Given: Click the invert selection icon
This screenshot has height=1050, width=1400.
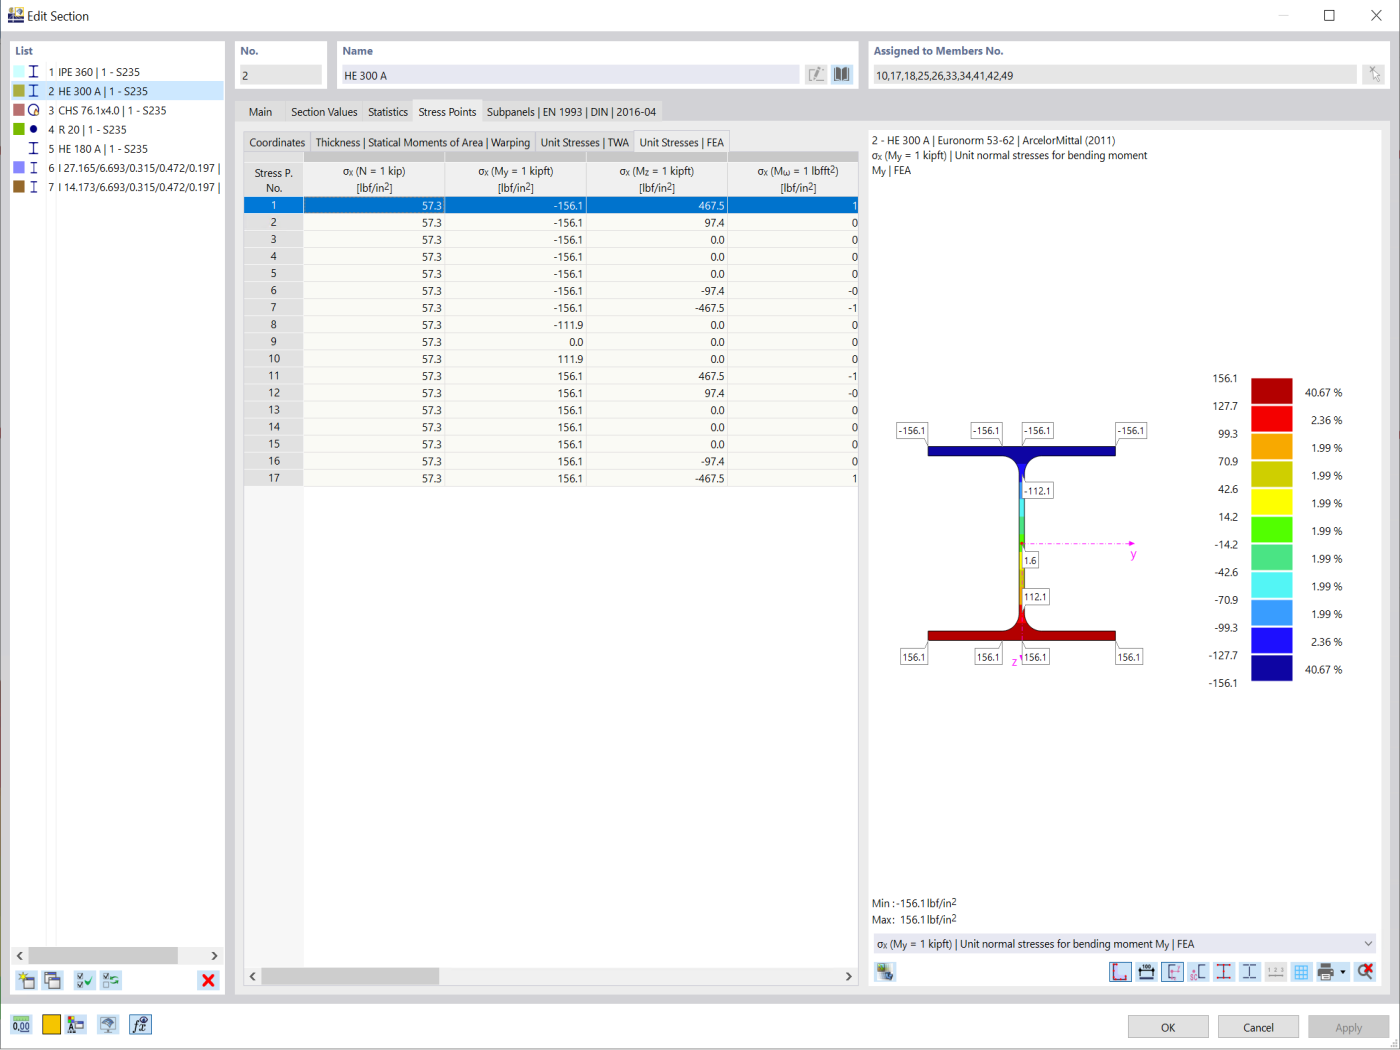Looking at the screenshot, I should point(111,980).
